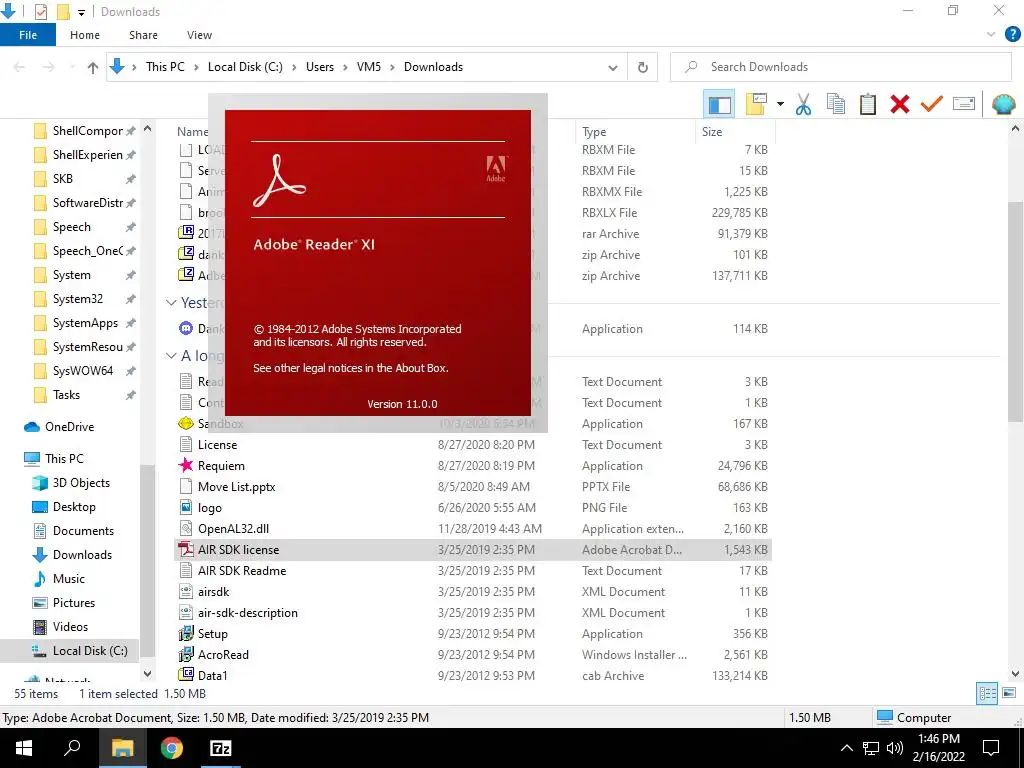Click the Properties icon in title bar
This screenshot has width=1024, height=768.
pyautogui.click(x=40, y=12)
